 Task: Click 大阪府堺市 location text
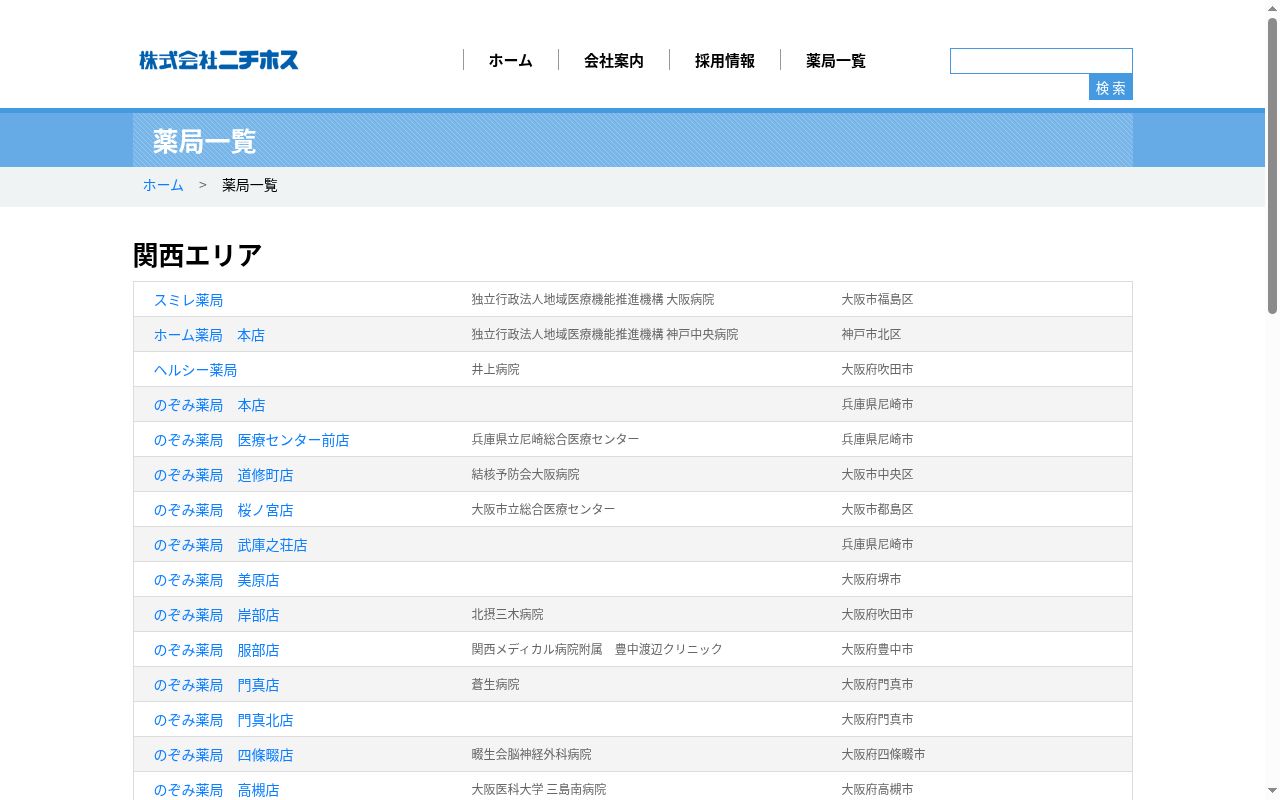coord(871,579)
